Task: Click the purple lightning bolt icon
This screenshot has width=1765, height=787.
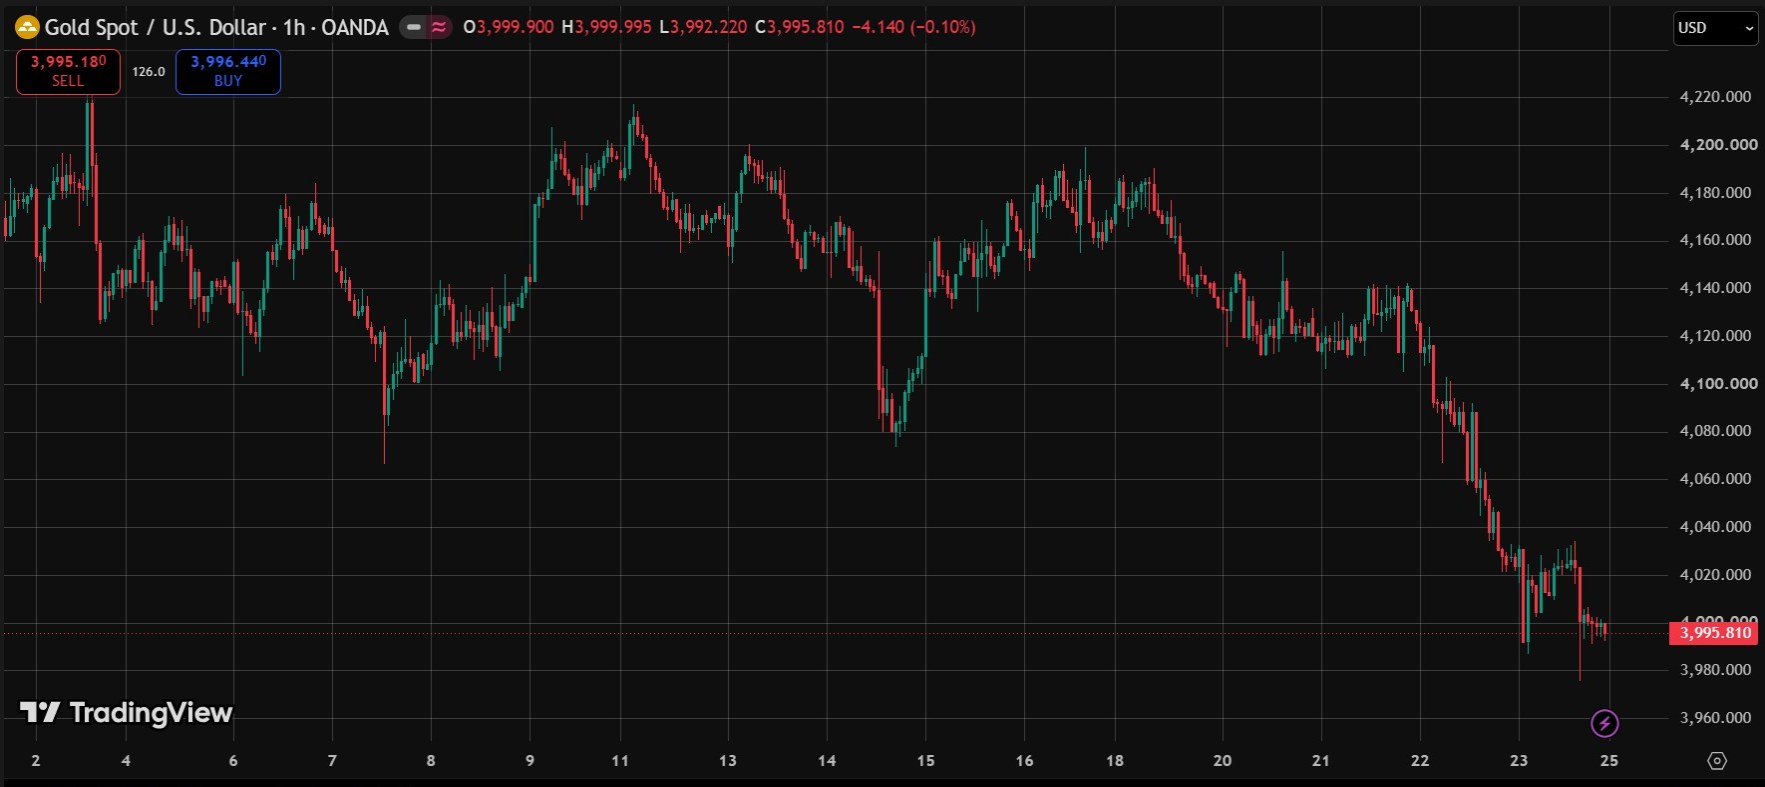Action: pyautogui.click(x=1604, y=723)
